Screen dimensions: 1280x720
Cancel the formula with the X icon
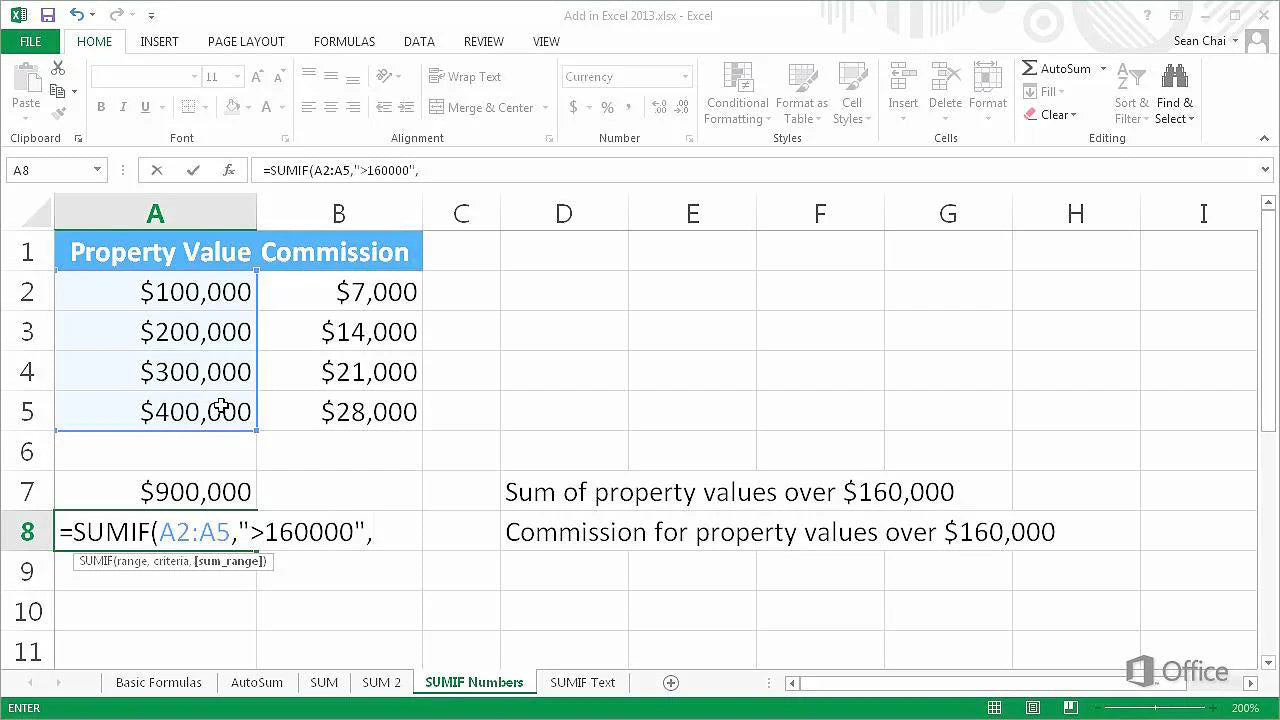156,169
